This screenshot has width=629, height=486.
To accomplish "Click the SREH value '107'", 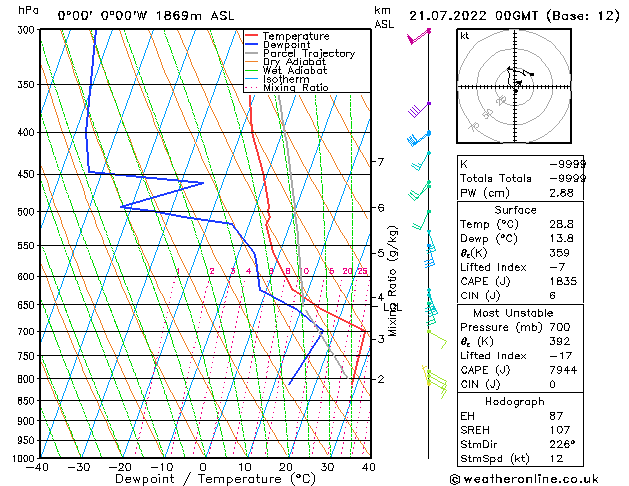I will (x=559, y=430).
